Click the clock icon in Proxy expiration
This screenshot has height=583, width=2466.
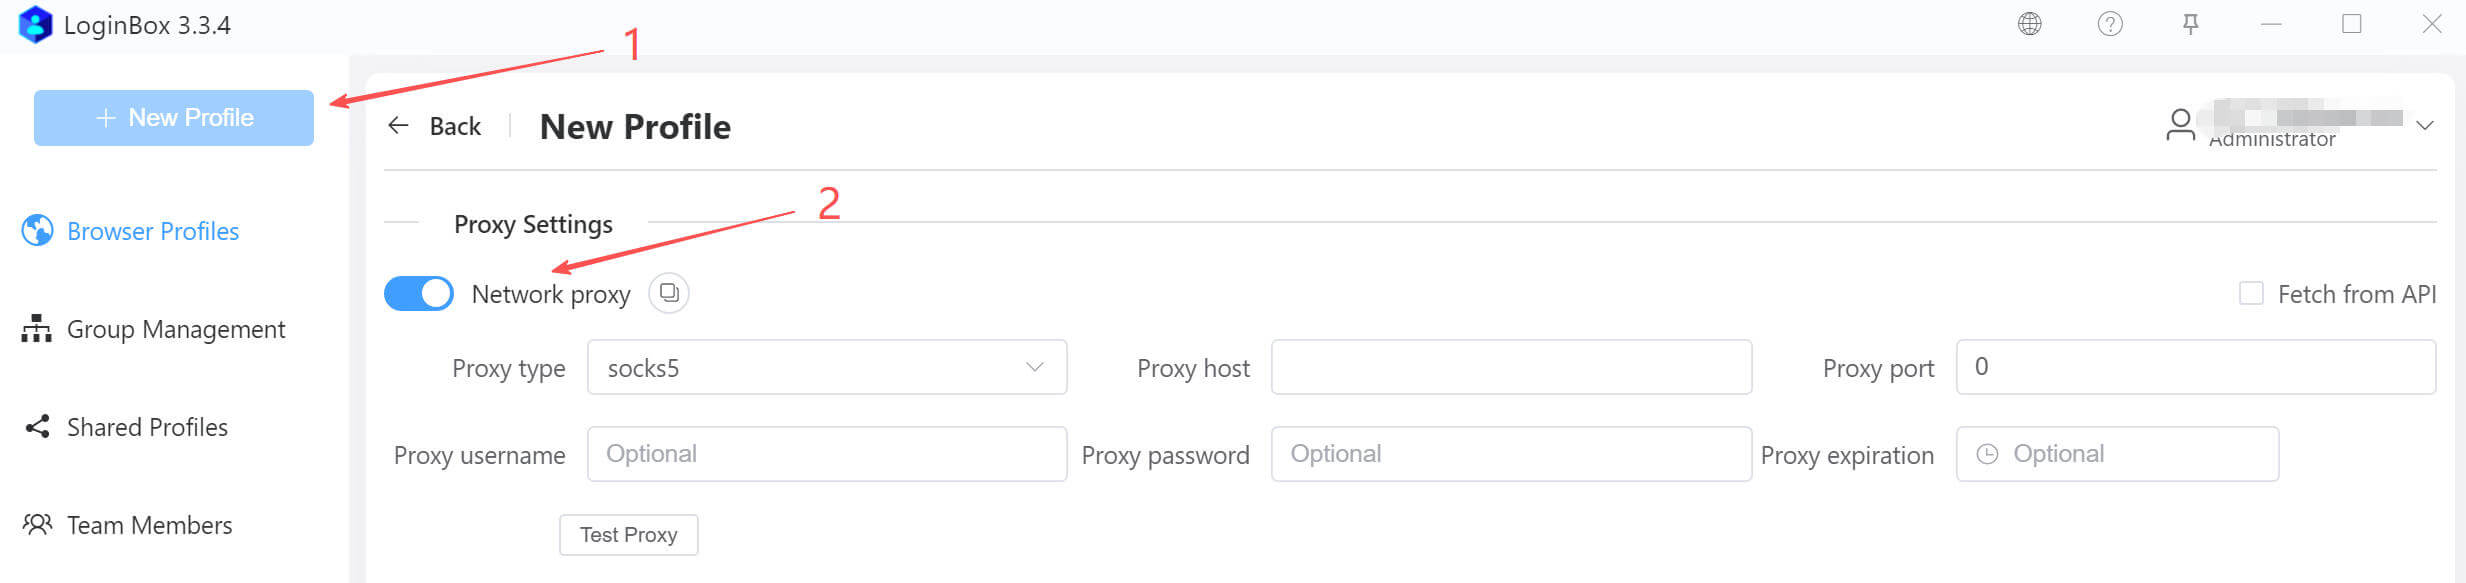1987,454
